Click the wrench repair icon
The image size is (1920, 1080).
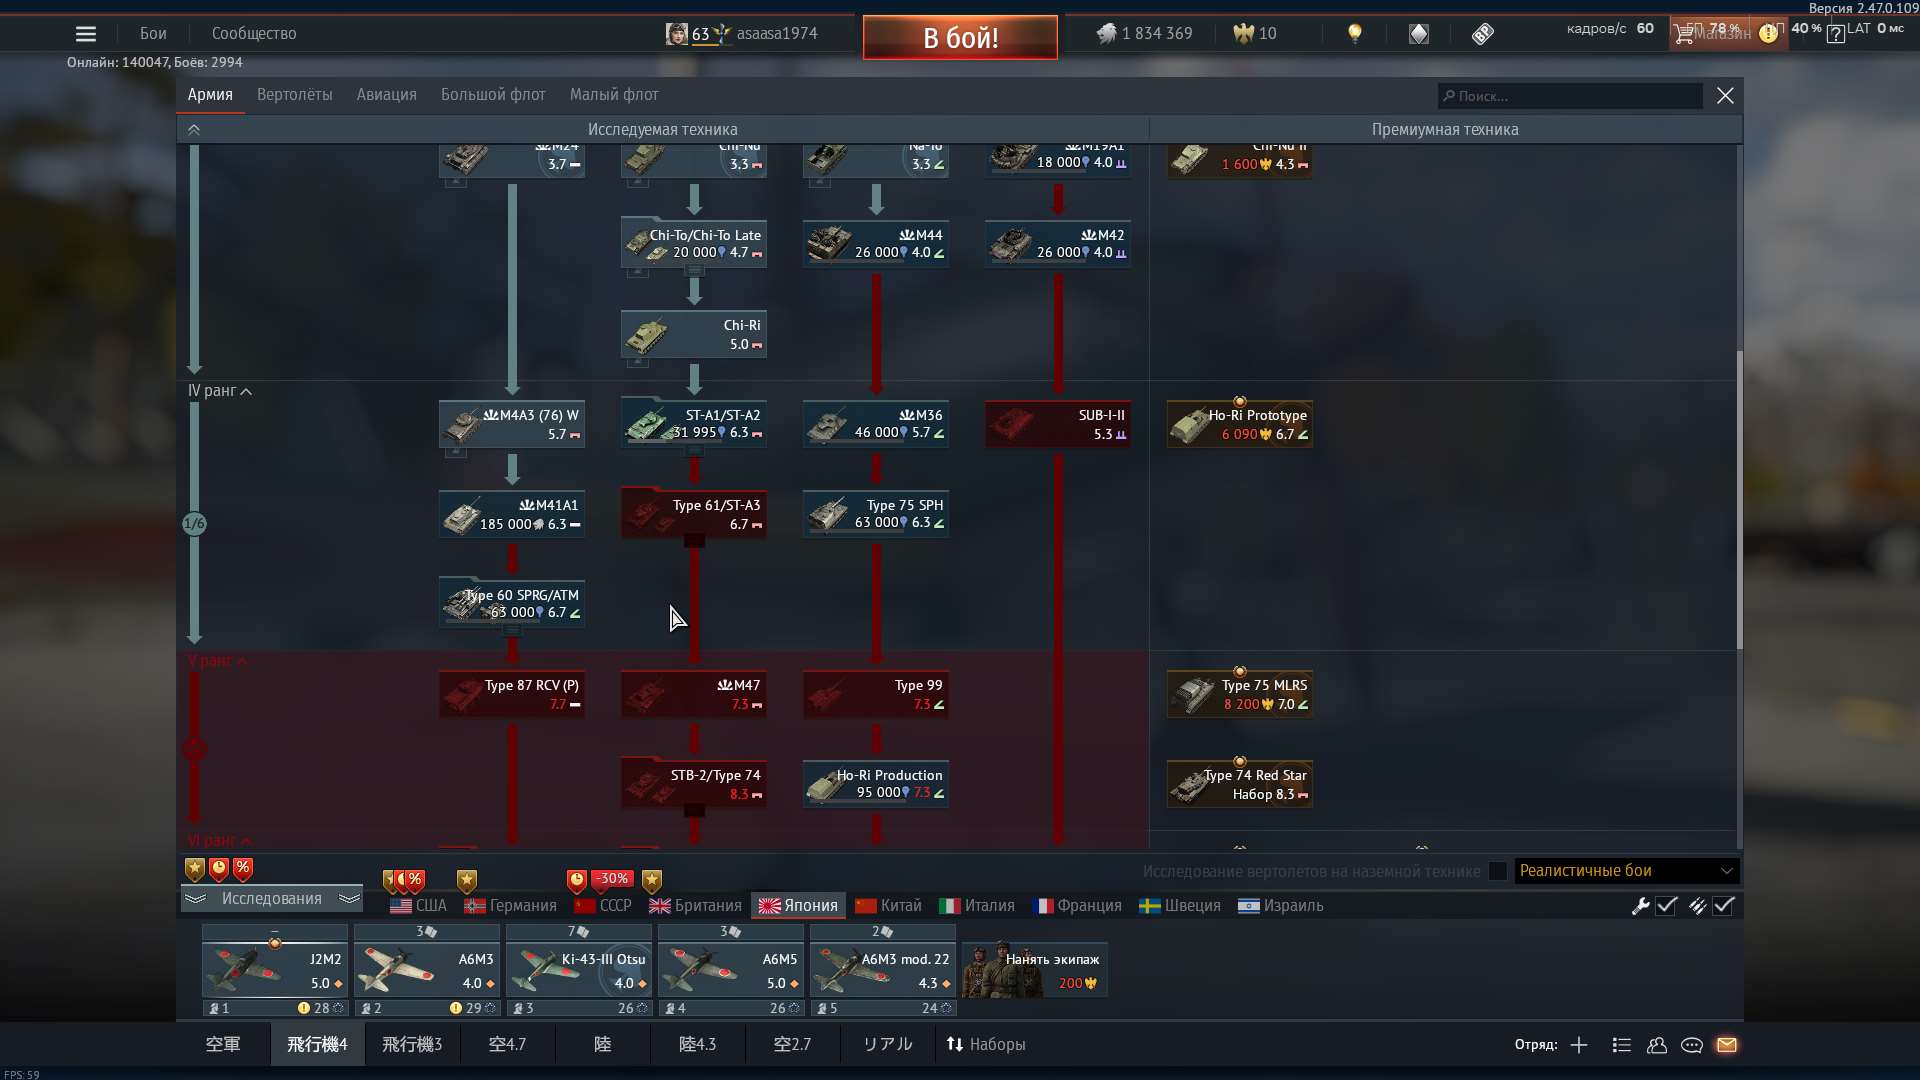point(1640,906)
